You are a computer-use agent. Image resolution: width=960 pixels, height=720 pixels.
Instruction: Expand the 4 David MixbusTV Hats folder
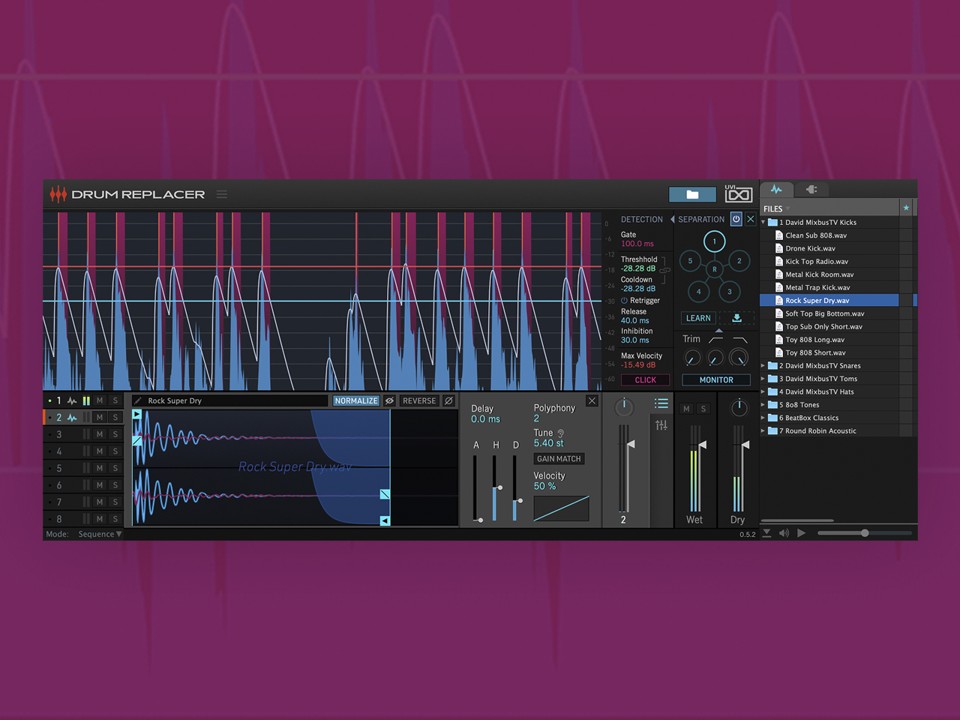[763, 392]
